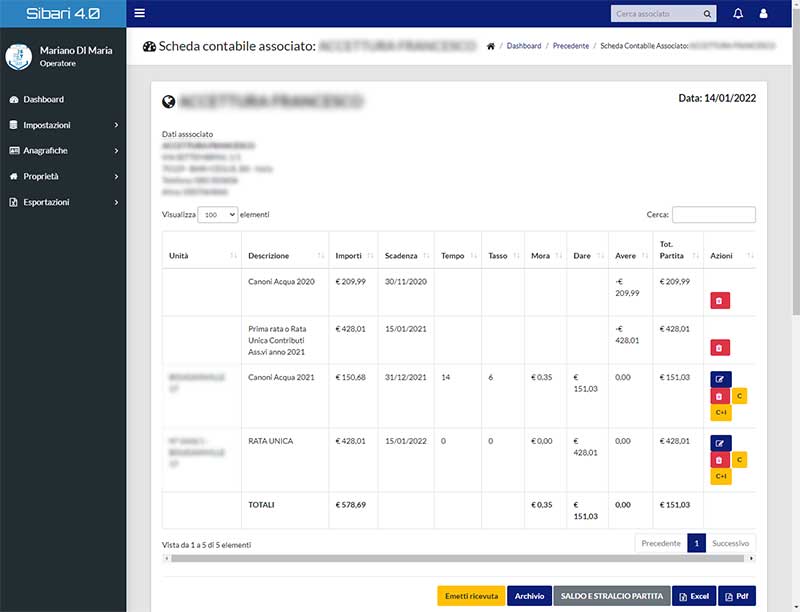Click the Successivo pagination button
Image resolution: width=800 pixels, height=612 pixels.
click(x=731, y=543)
